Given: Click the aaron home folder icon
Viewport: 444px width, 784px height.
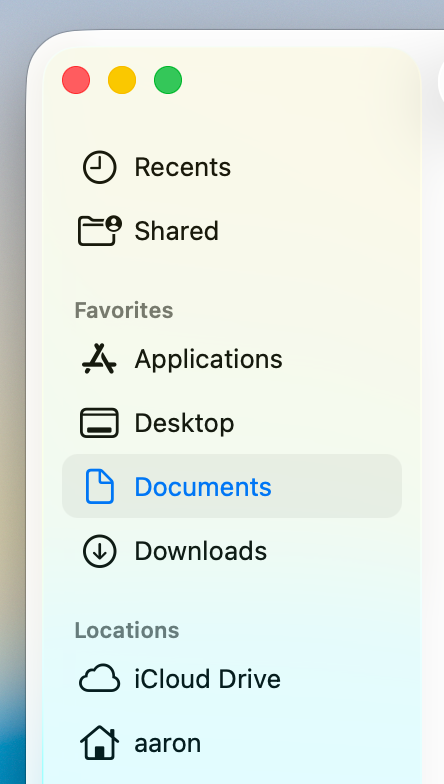Looking at the screenshot, I should click(100, 743).
